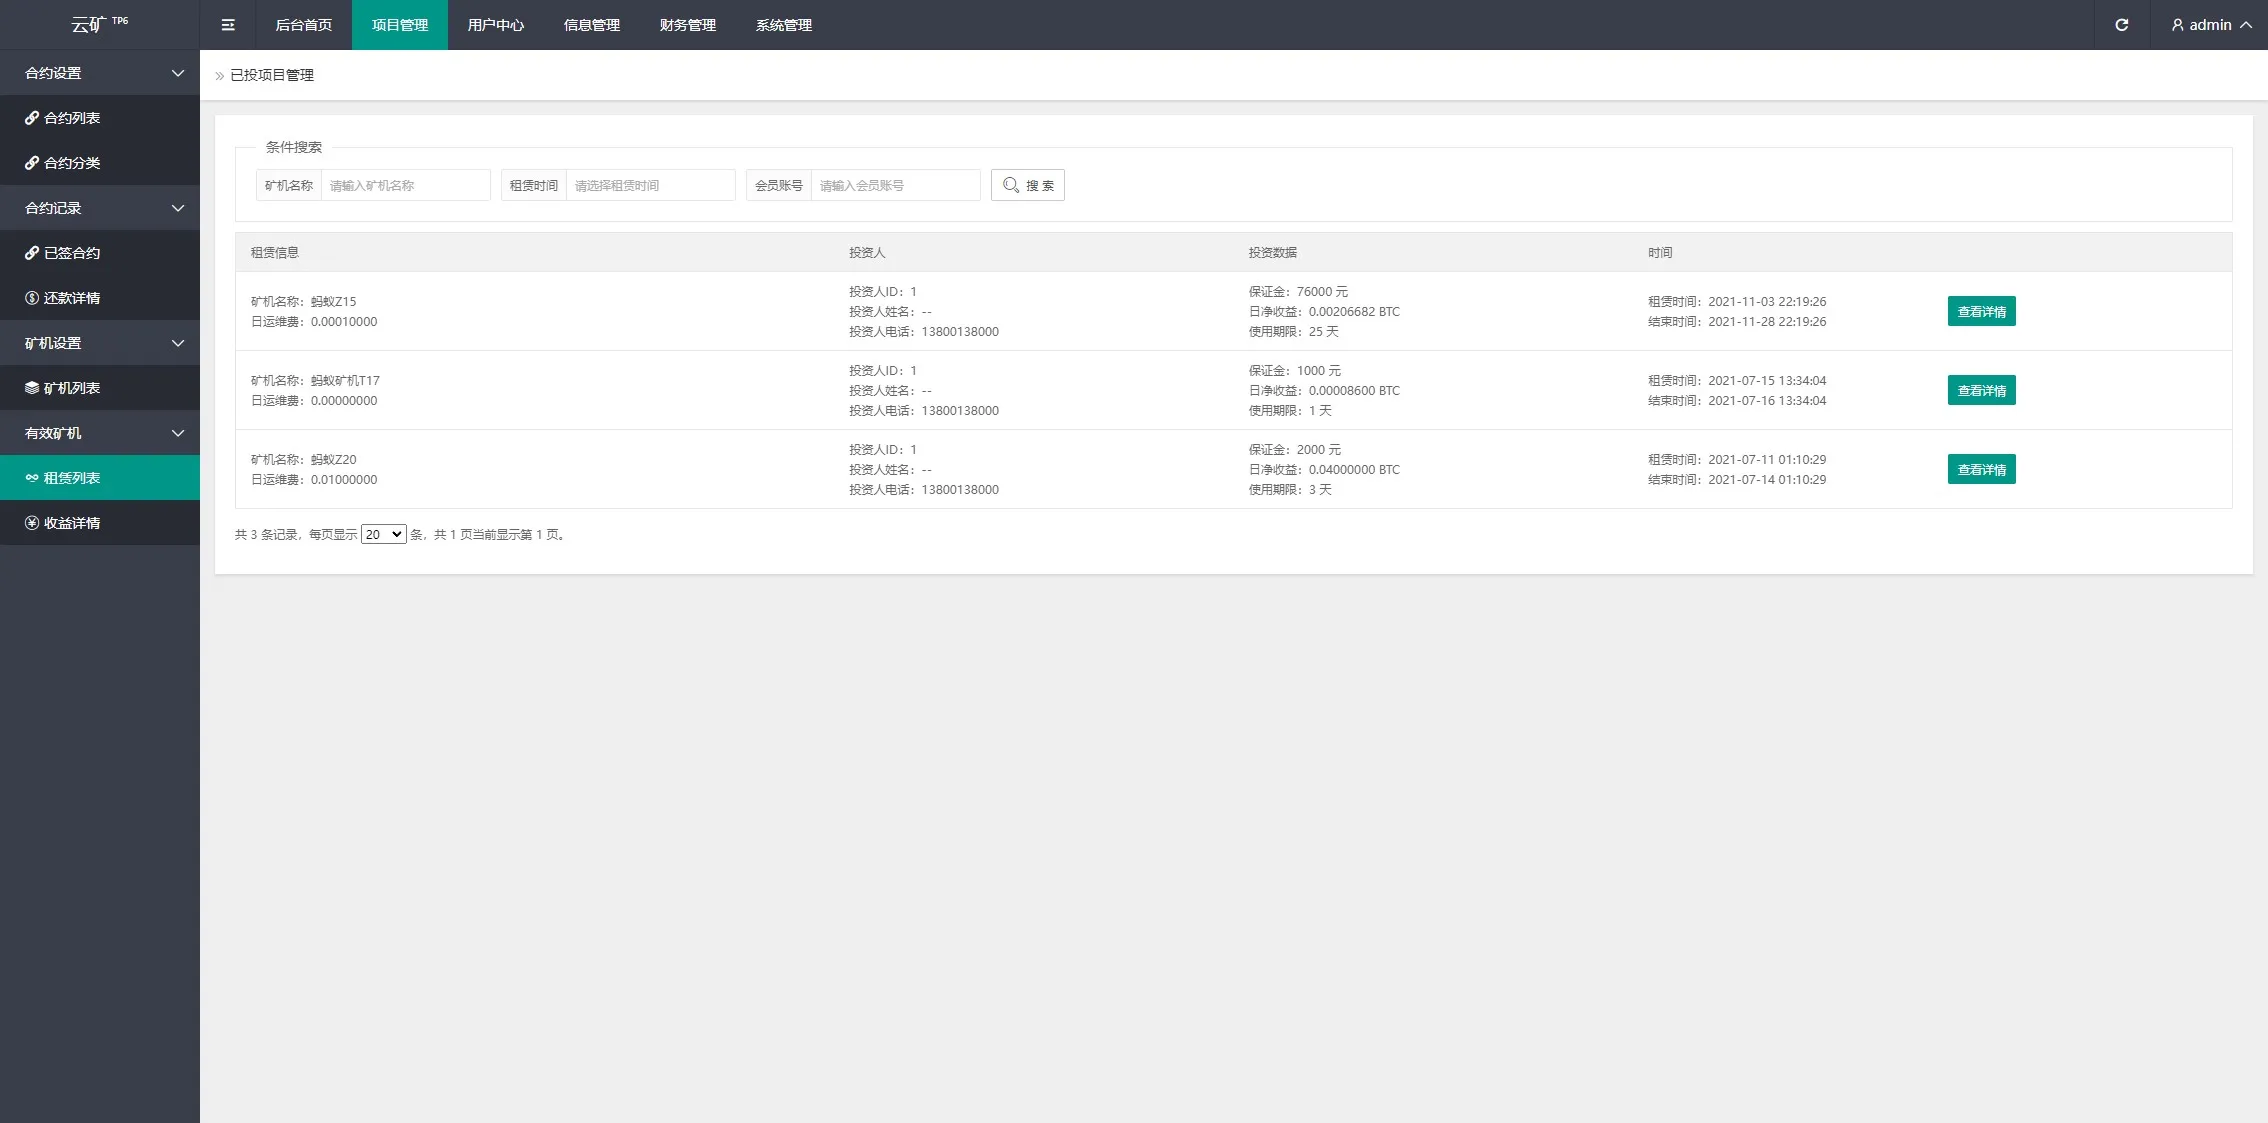Collapse the 有效矿机 sidebar group
Viewport: 2268px width, 1123px height.
tap(100, 433)
